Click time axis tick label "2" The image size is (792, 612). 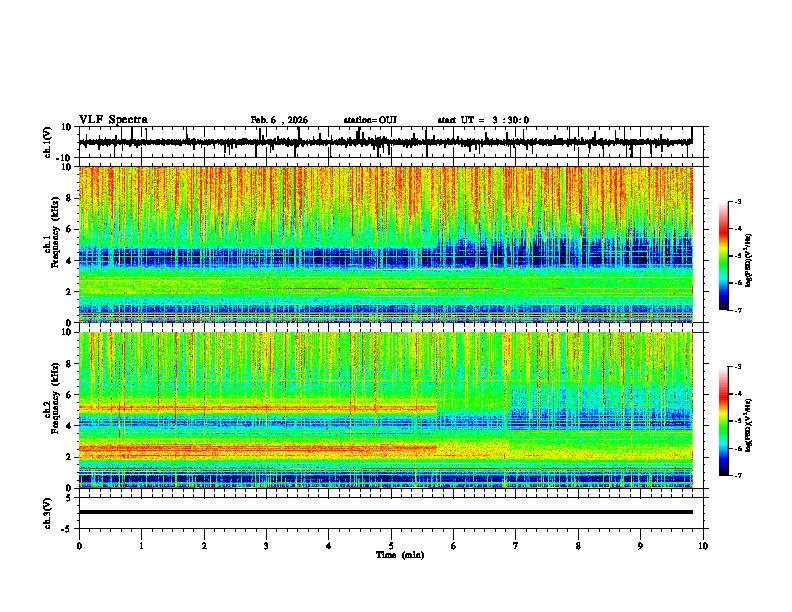(204, 546)
